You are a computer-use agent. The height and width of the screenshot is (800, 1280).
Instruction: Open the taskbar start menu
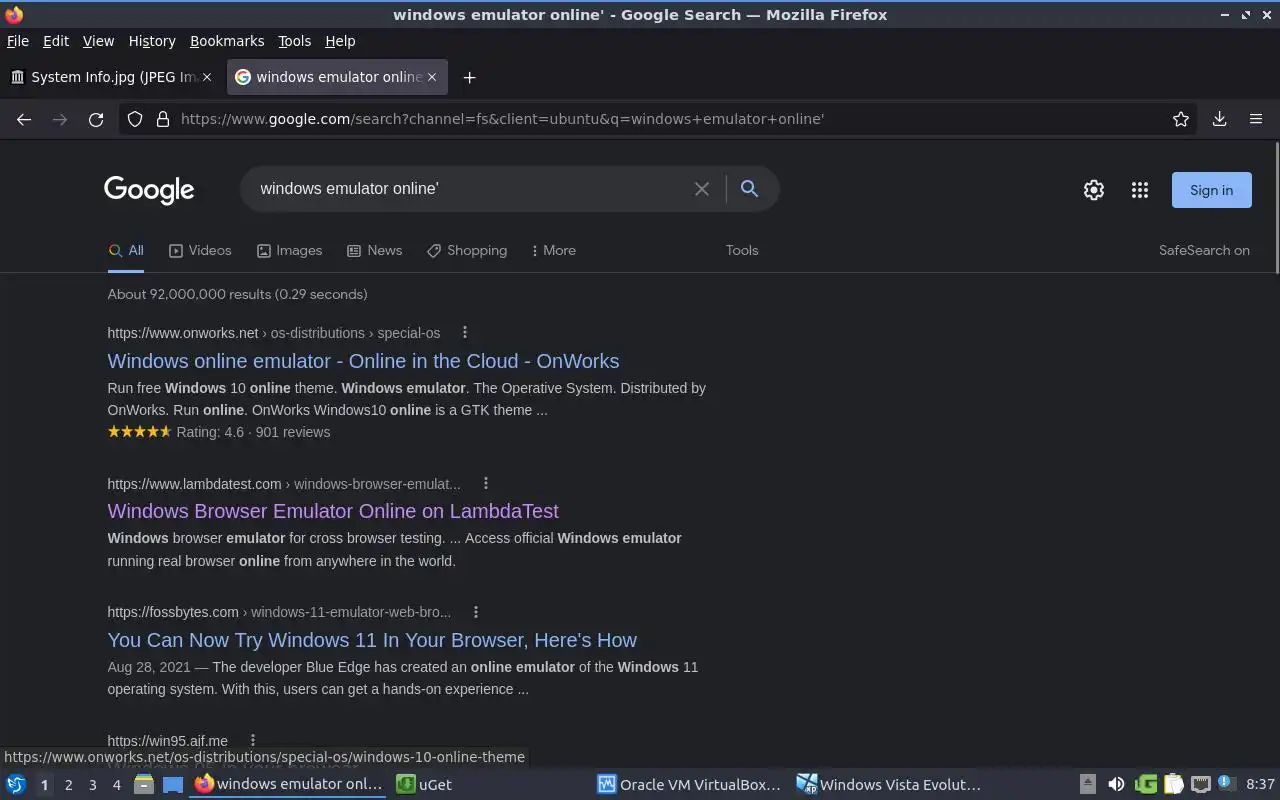pyautogui.click(x=16, y=785)
